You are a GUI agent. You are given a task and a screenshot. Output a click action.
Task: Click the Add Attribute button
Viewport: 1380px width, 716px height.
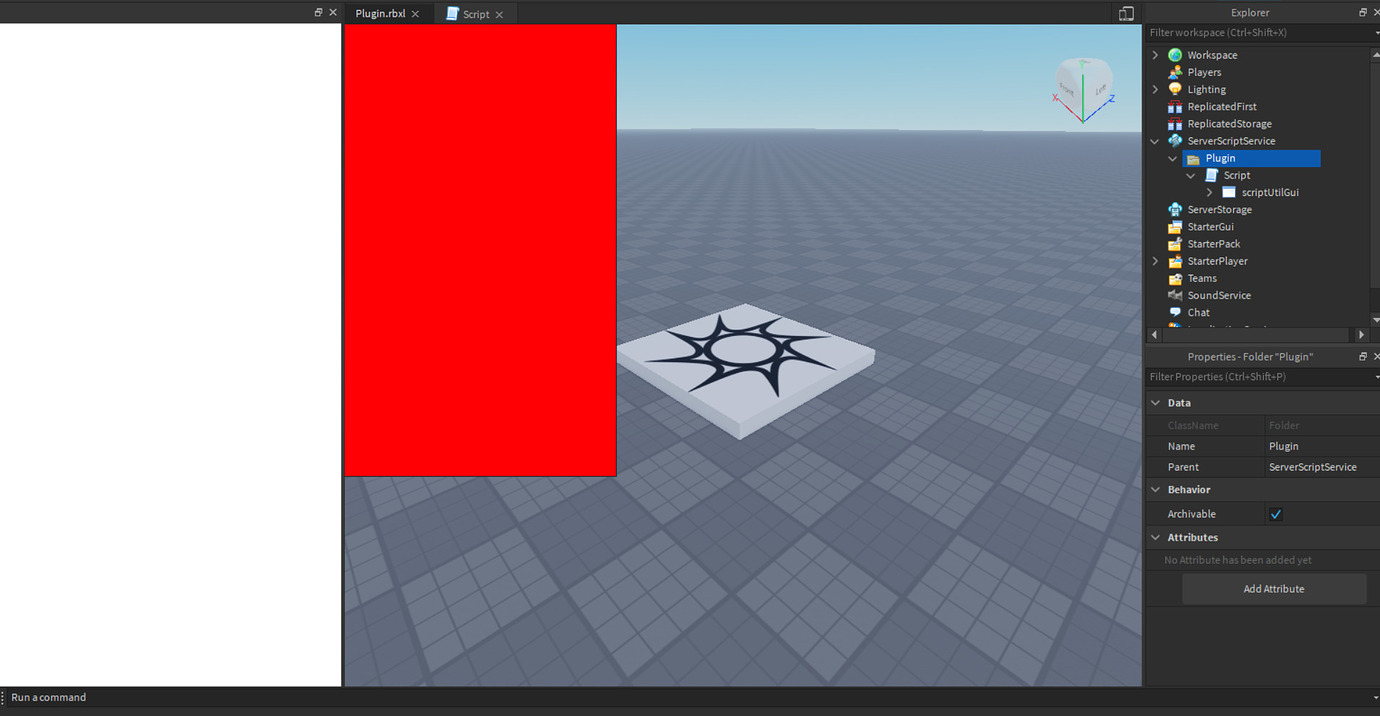click(1274, 588)
